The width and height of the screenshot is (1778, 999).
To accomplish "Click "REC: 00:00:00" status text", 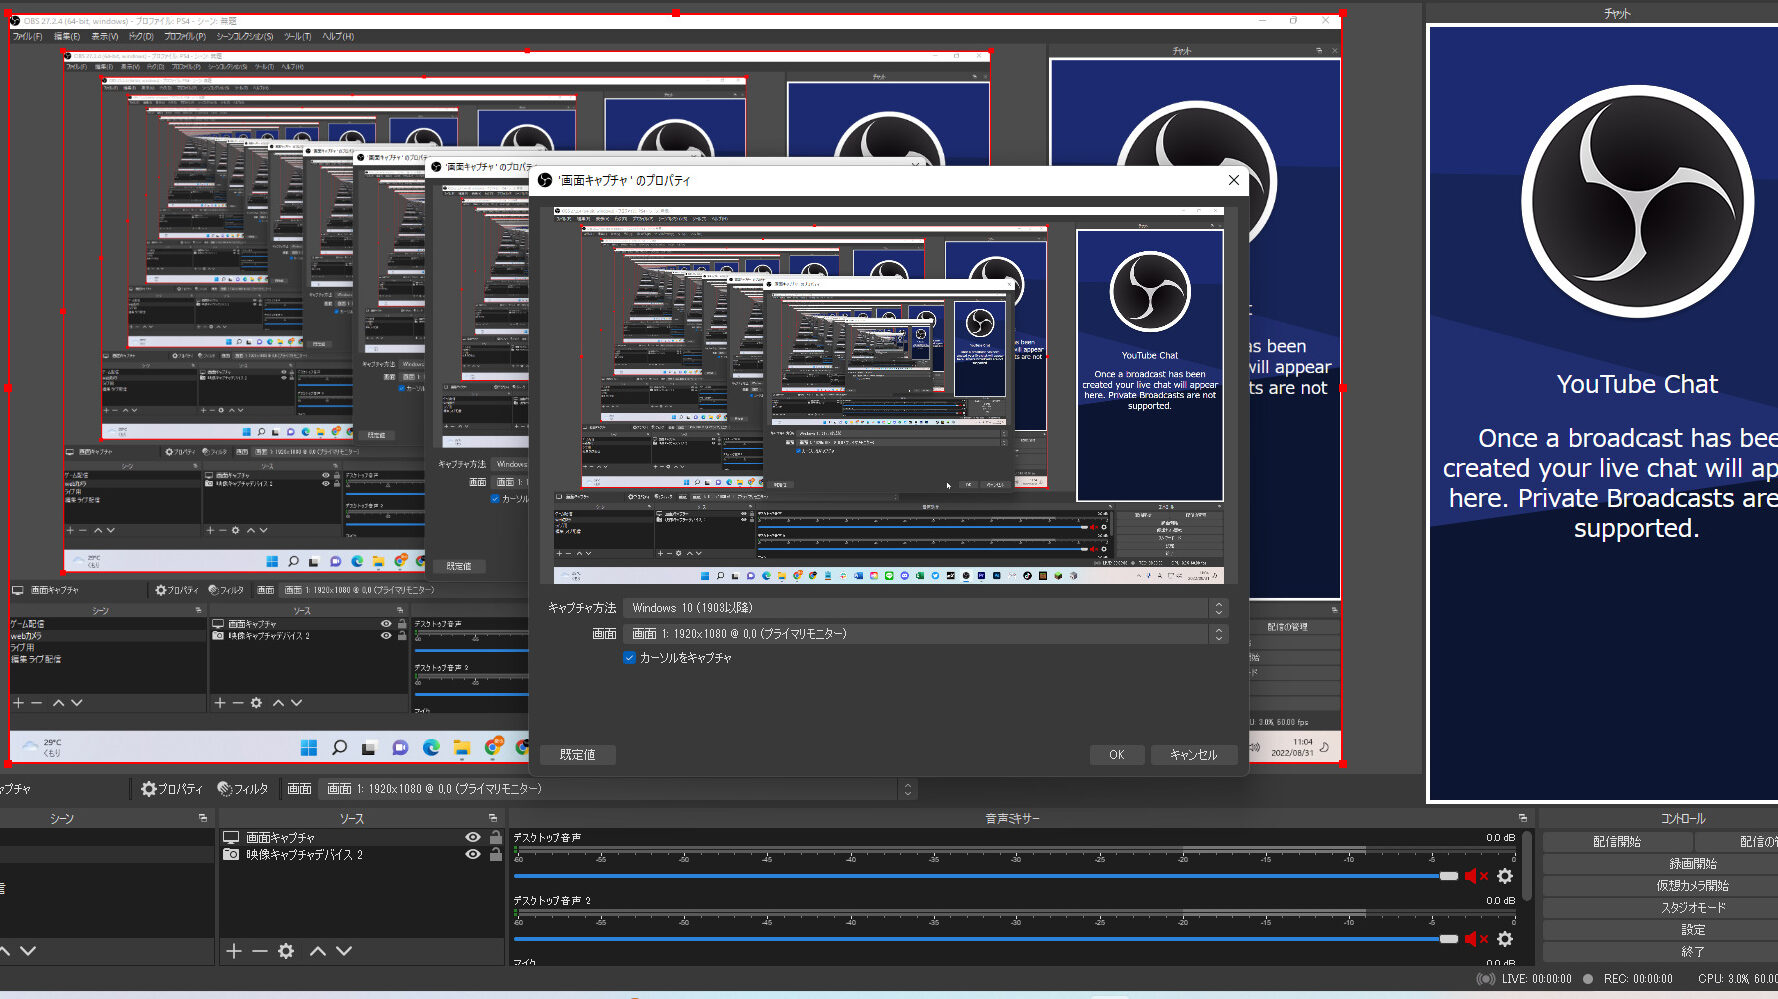I will 1638,979.
